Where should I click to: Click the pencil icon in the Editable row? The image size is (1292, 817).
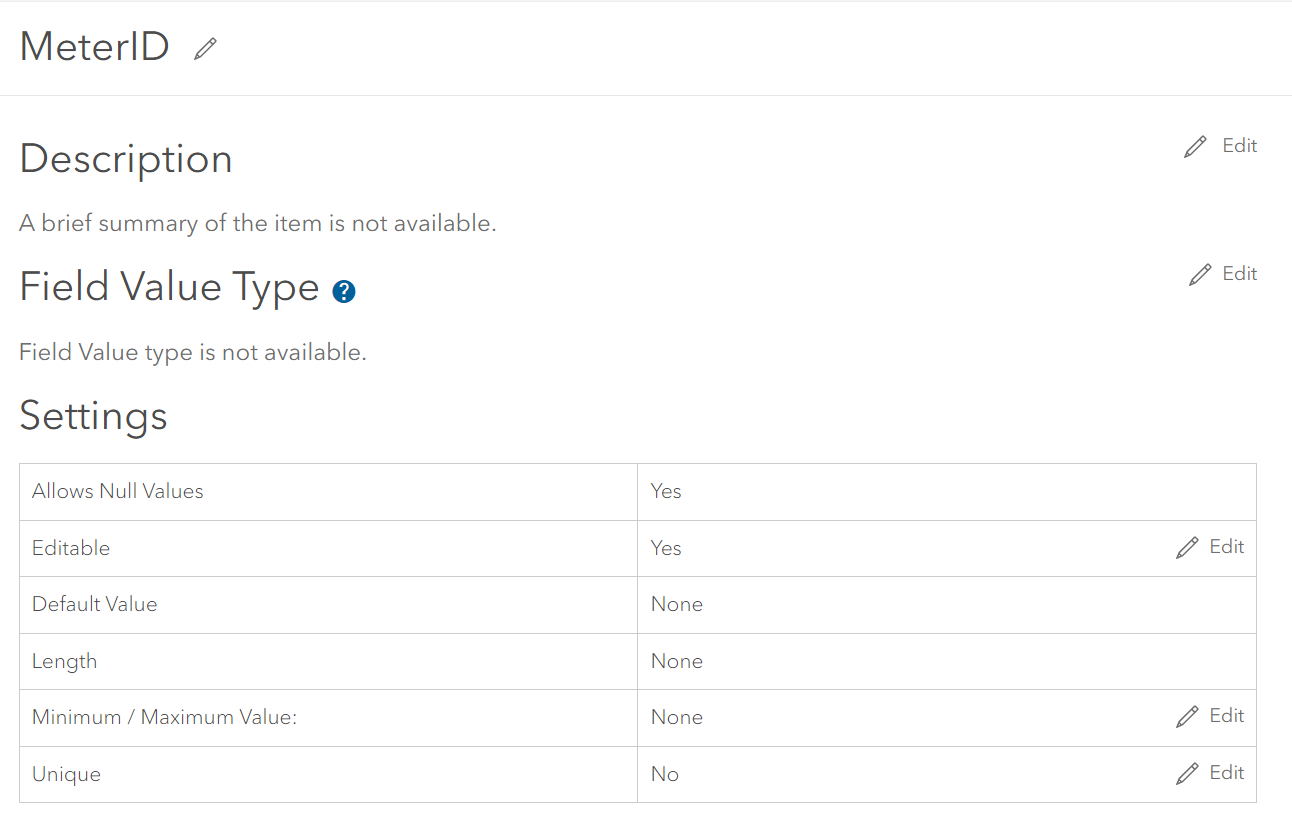click(x=1187, y=546)
